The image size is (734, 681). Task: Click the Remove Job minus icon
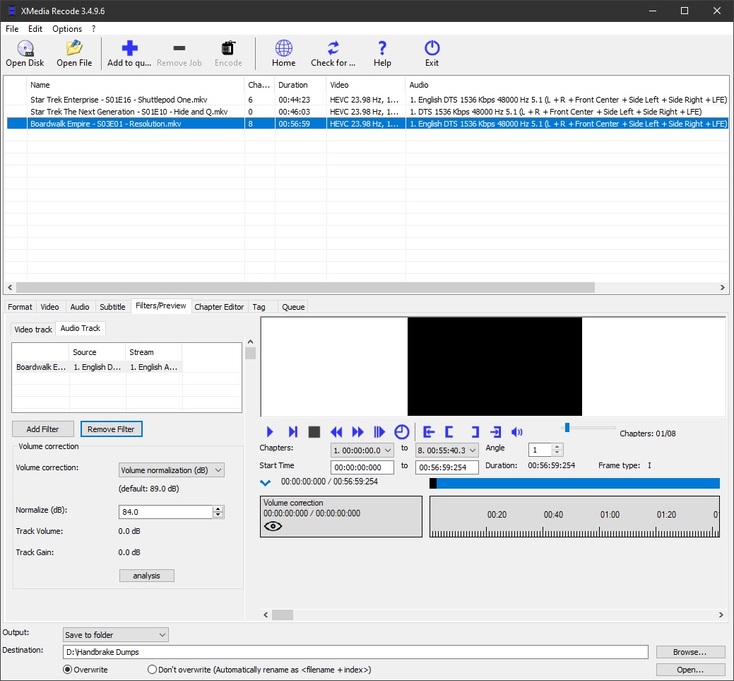179,48
